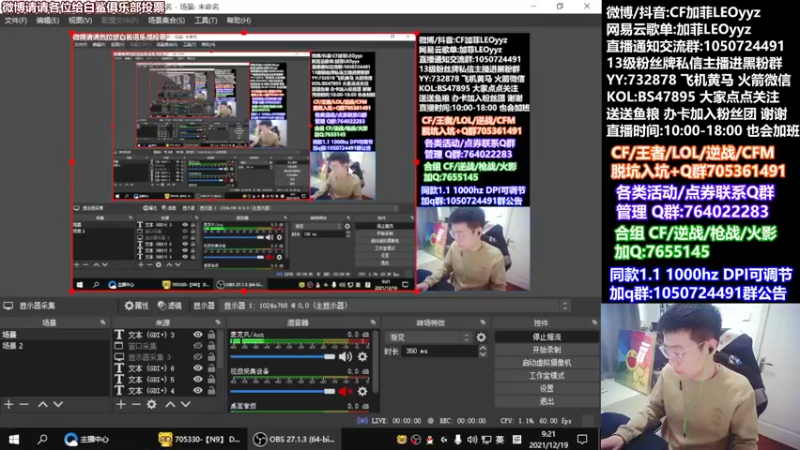Add a new scene with plus icon
The height and width of the screenshot is (450, 800).
click(9, 404)
